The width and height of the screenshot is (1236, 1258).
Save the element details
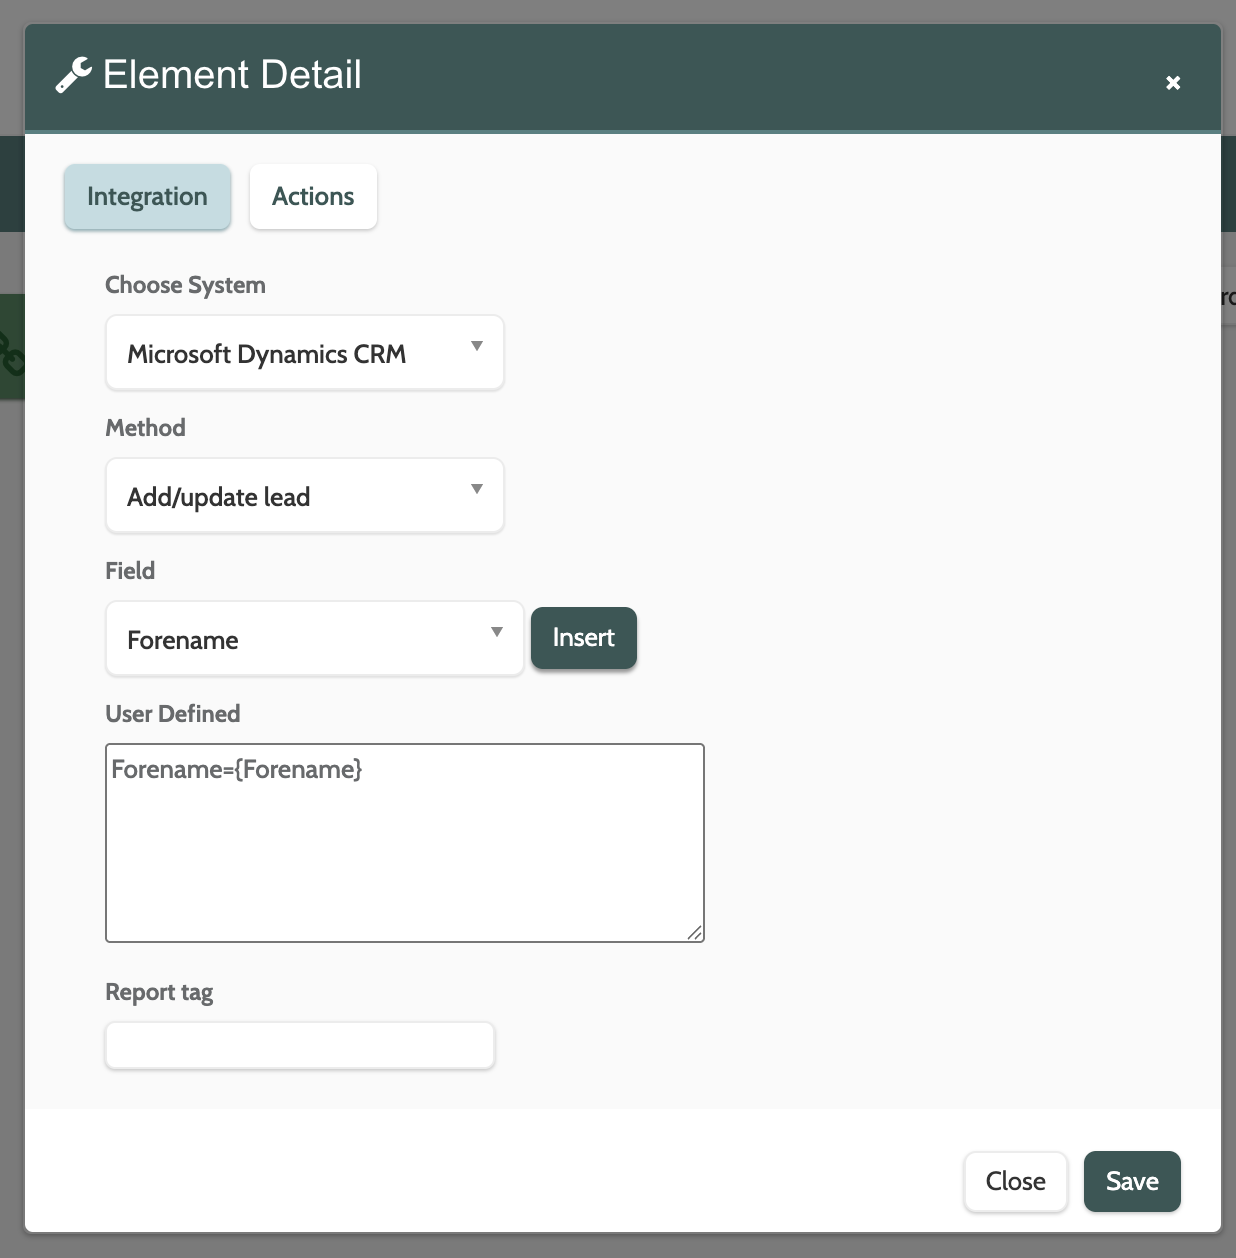pyautogui.click(x=1132, y=1181)
